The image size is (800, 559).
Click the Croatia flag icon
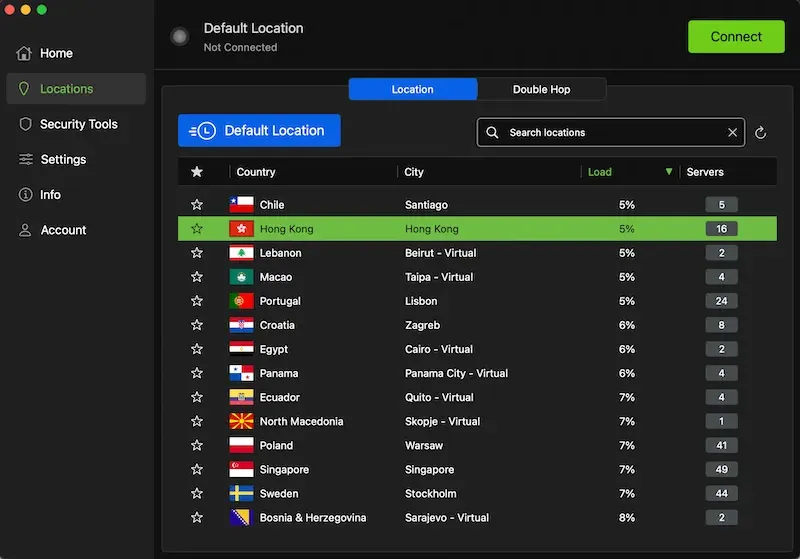[241, 325]
